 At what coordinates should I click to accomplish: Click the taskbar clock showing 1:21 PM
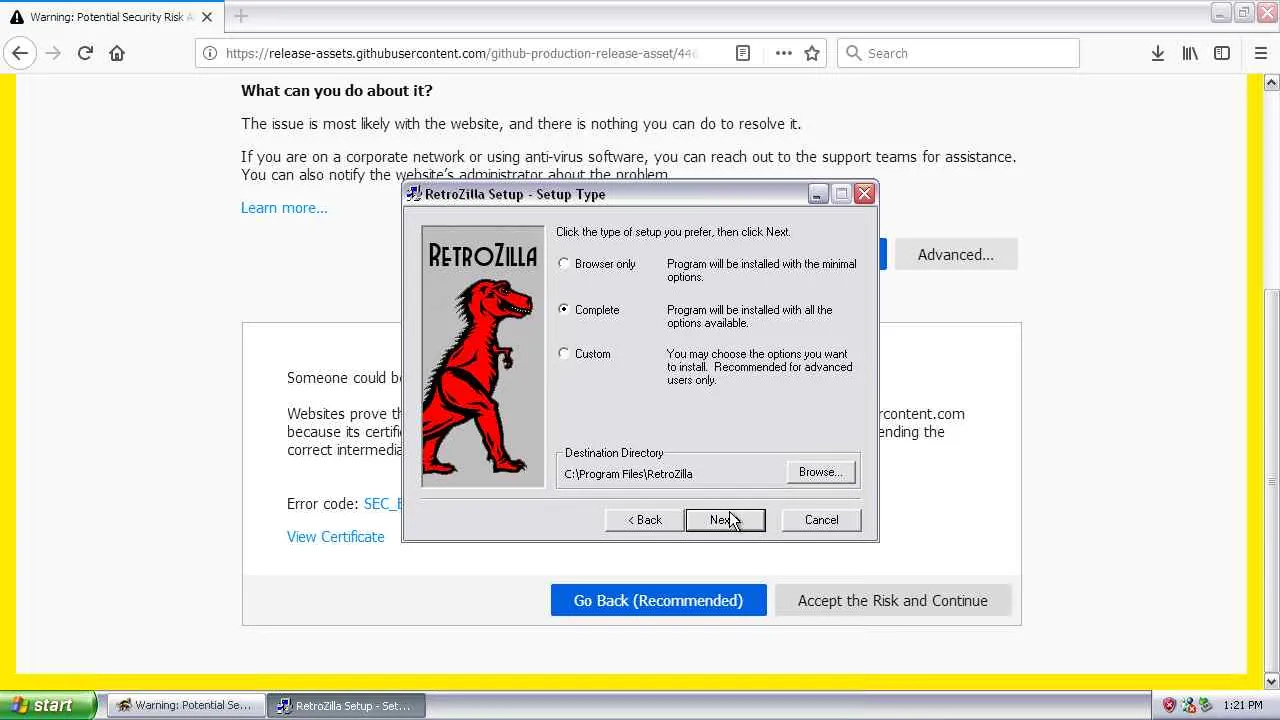(x=1243, y=705)
